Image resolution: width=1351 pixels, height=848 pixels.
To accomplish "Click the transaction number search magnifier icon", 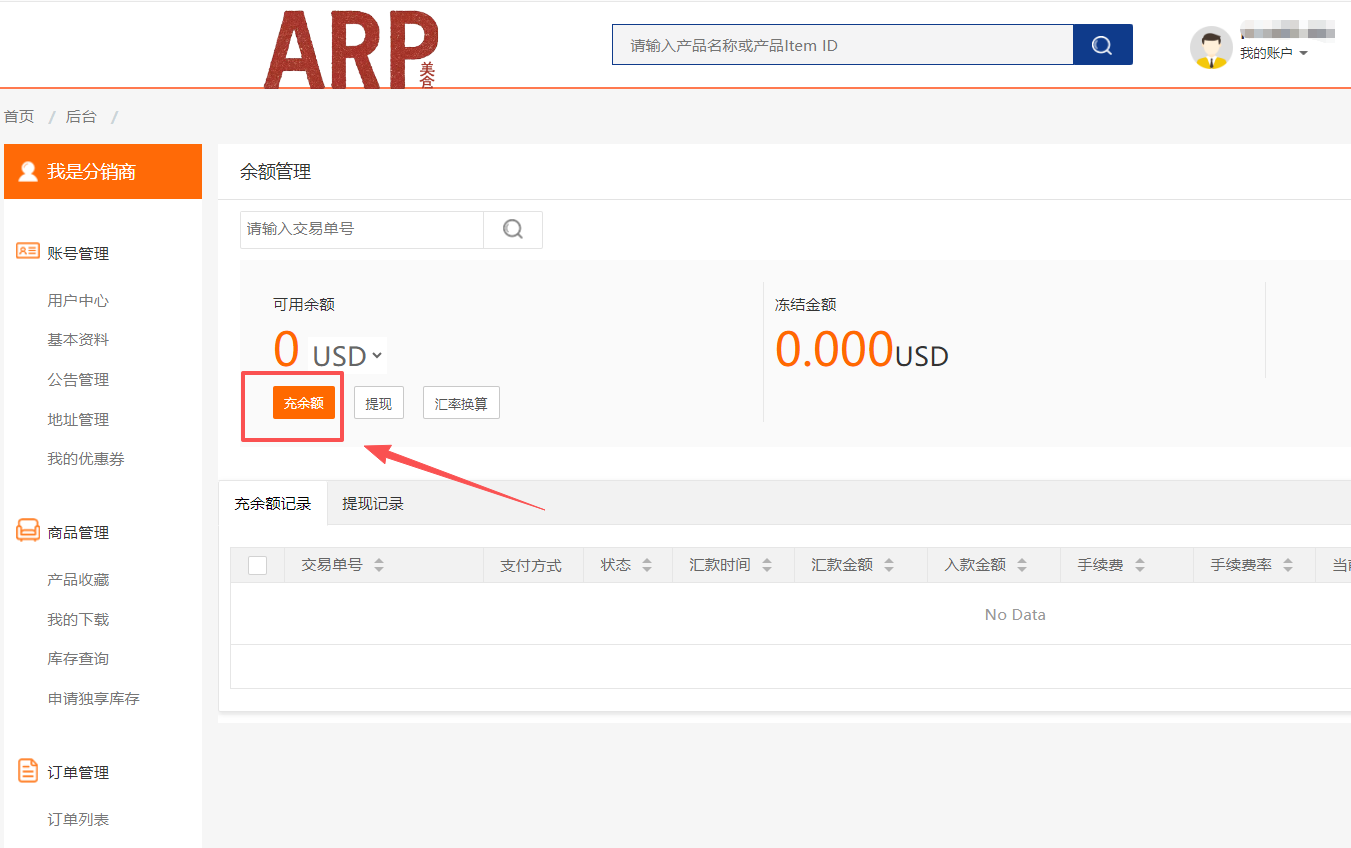I will (513, 229).
